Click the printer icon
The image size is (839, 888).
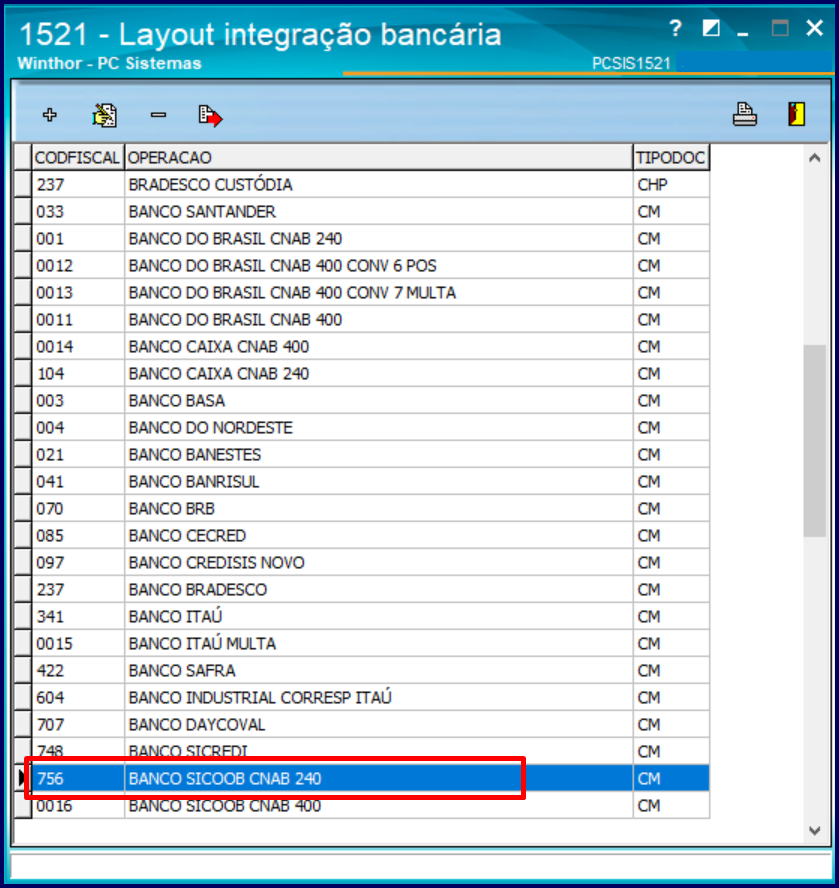[x=744, y=115]
